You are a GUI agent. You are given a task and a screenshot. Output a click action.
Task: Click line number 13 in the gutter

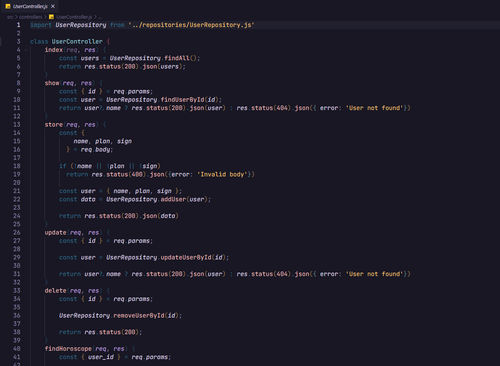tap(17, 125)
